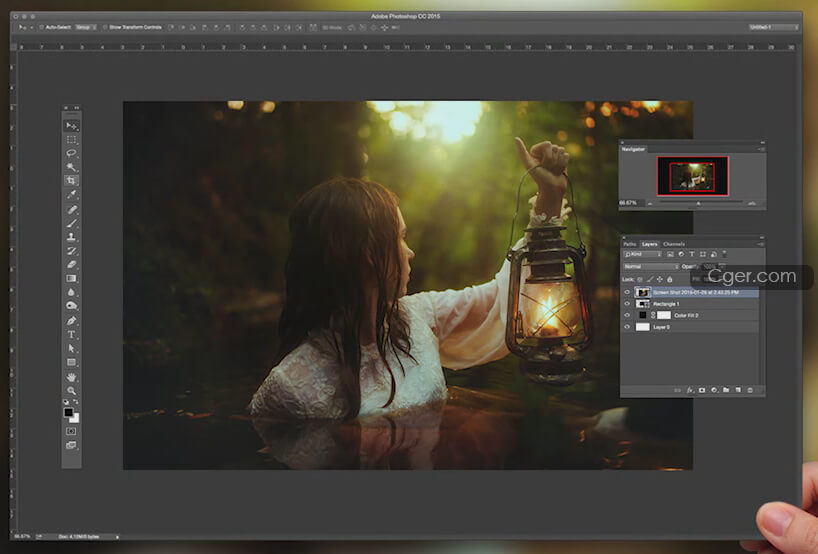
Task: Click the background color swatch
Action: (75, 418)
